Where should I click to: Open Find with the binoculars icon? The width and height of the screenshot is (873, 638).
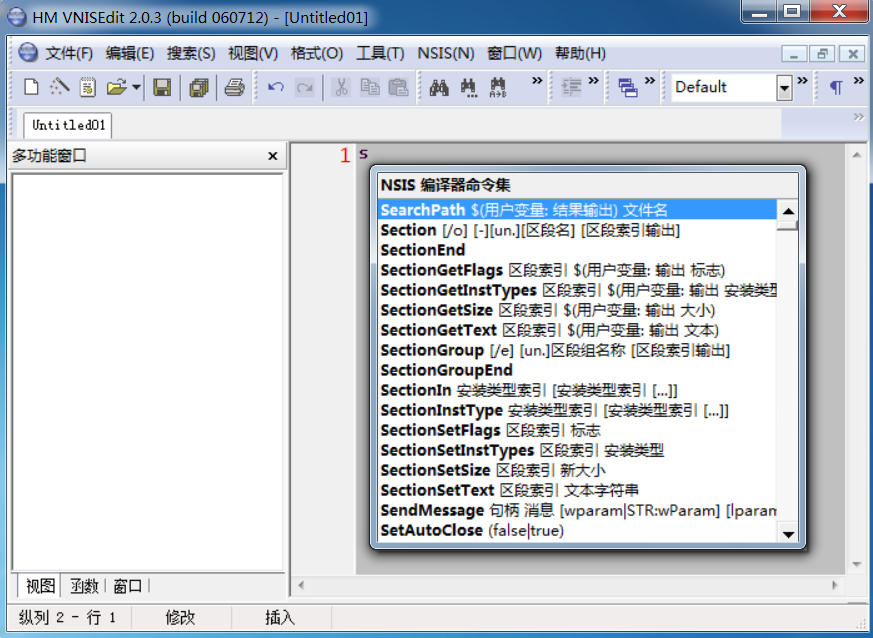pyautogui.click(x=439, y=87)
